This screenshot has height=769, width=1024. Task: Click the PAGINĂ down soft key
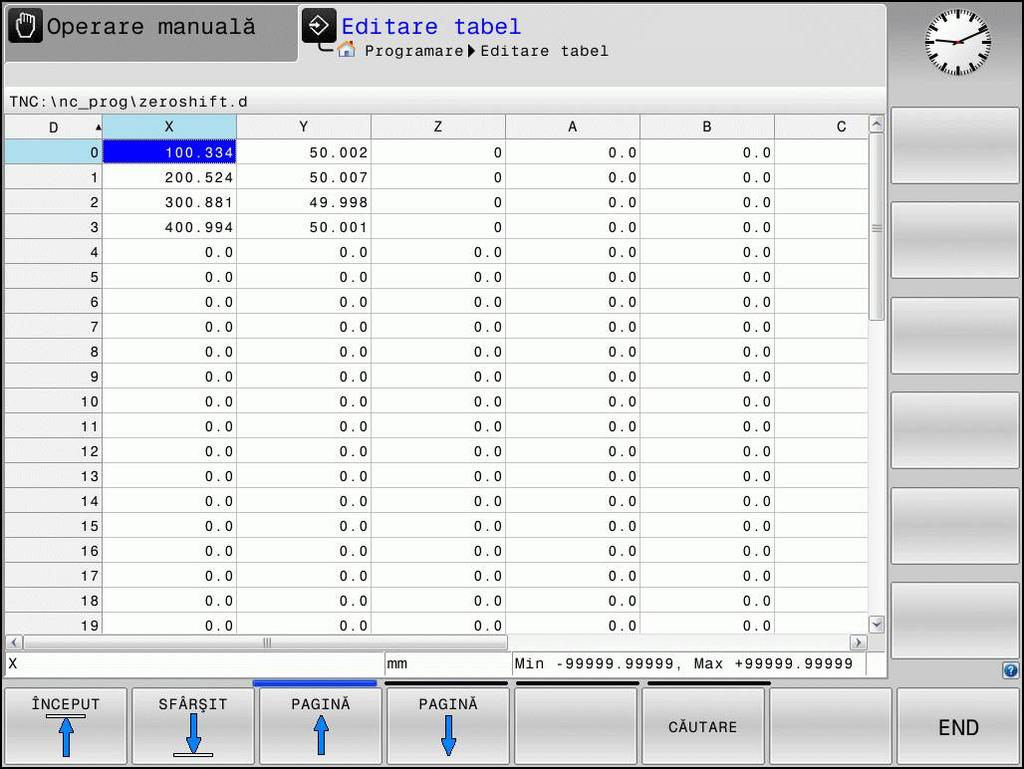[448, 726]
